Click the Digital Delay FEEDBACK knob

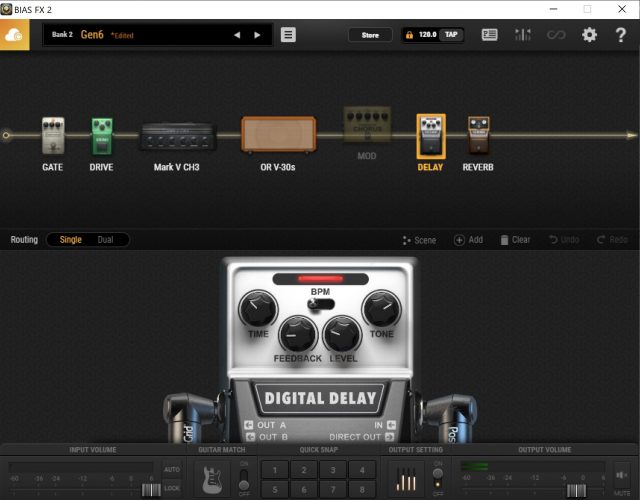click(x=298, y=334)
